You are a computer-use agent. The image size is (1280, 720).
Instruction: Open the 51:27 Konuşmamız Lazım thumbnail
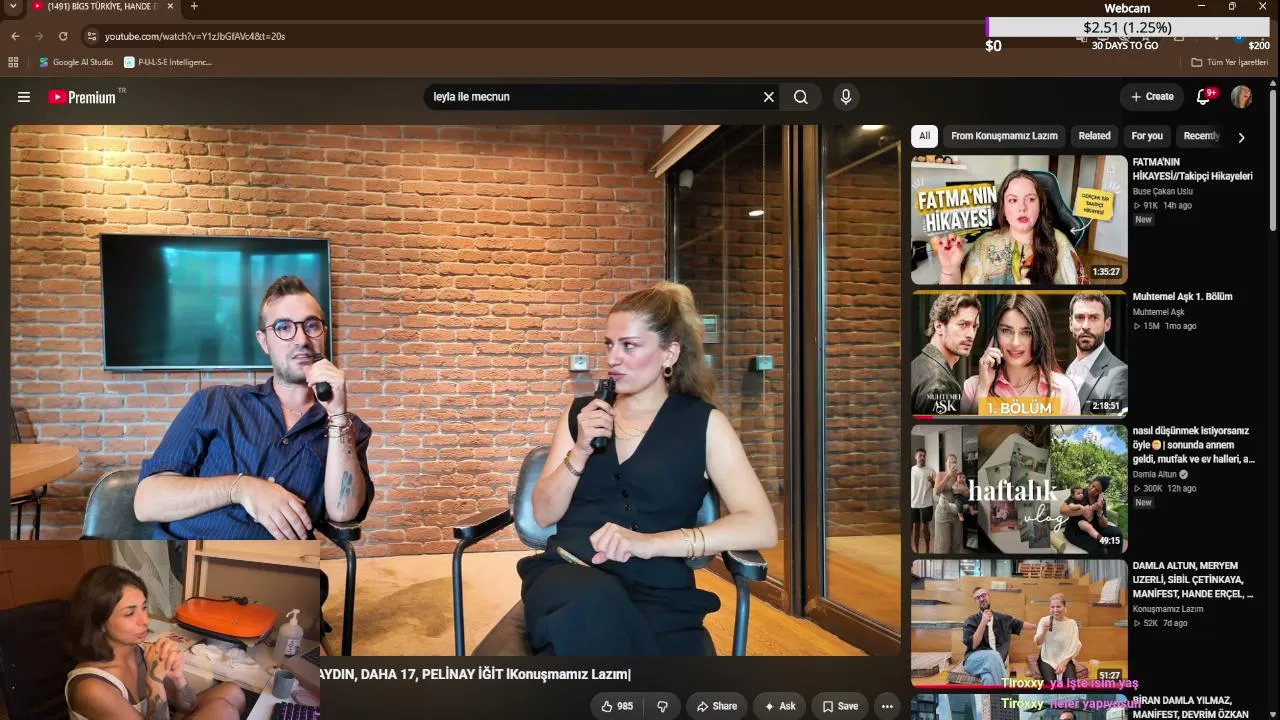[1019, 624]
